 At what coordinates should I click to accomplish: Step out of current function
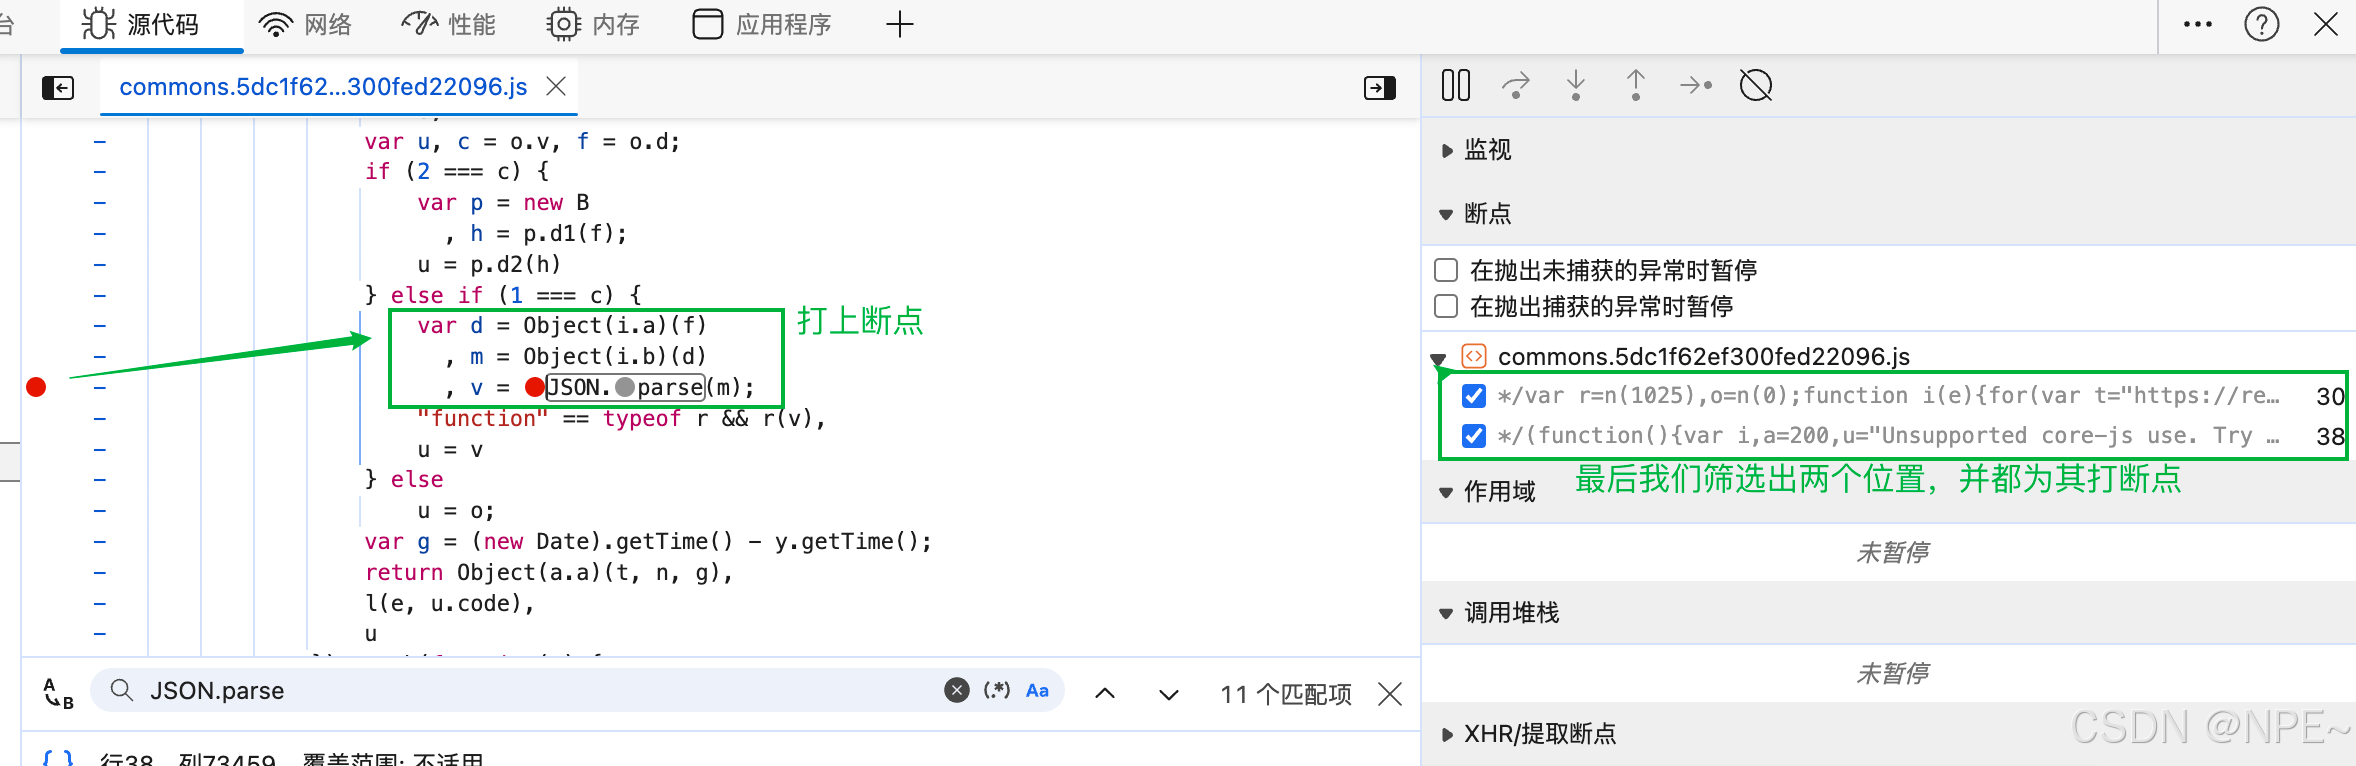tap(1636, 85)
